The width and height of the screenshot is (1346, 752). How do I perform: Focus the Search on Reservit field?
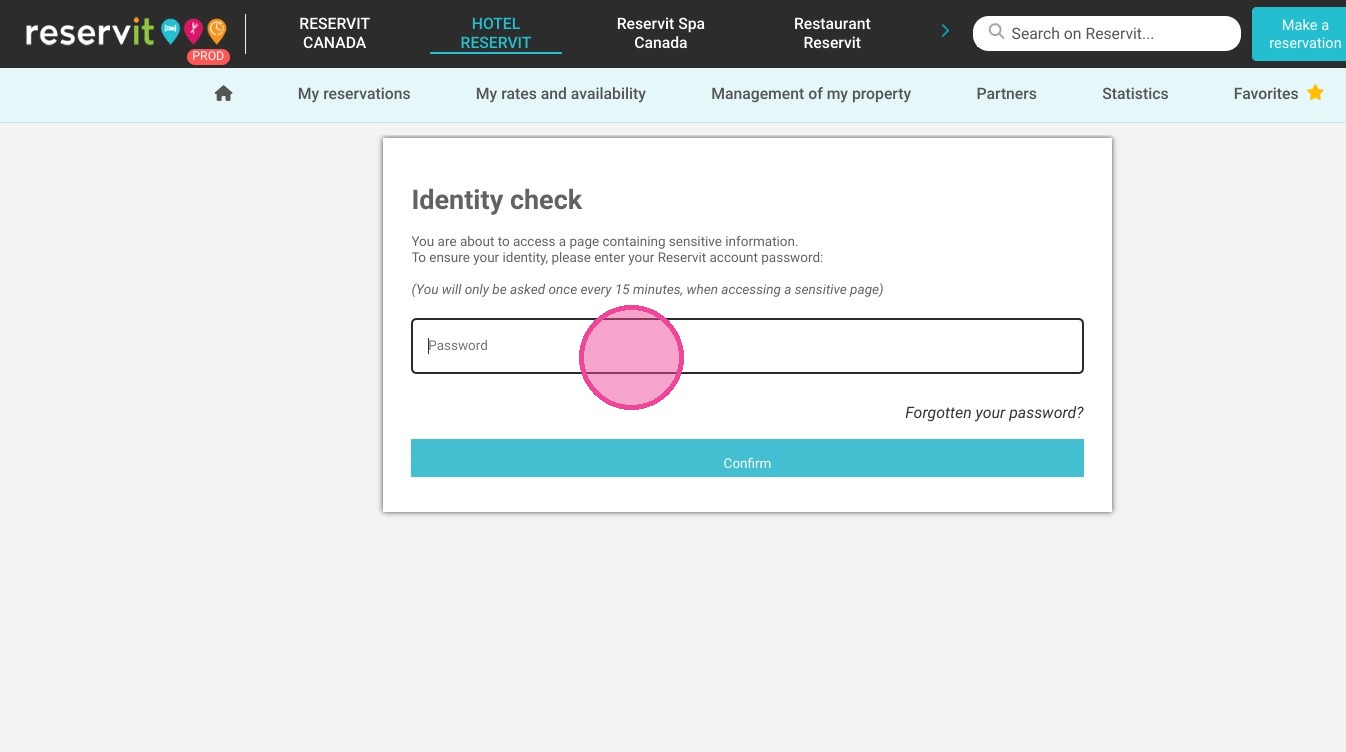click(x=1107, y=33)
